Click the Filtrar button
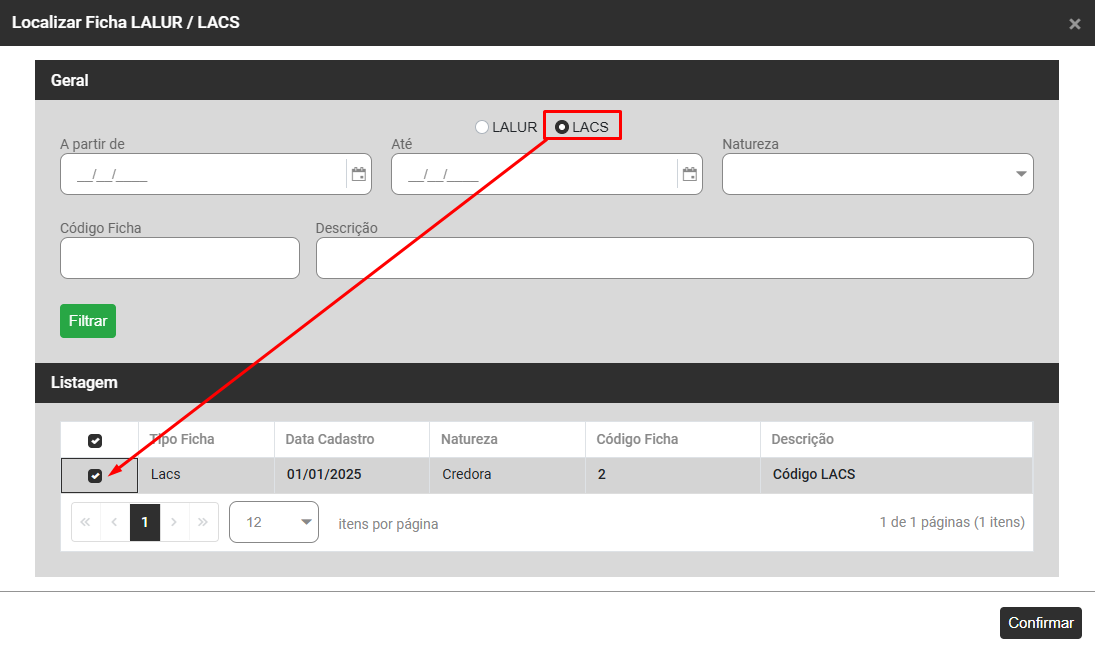The image size is (1095, 651). [x=88, y=321]
